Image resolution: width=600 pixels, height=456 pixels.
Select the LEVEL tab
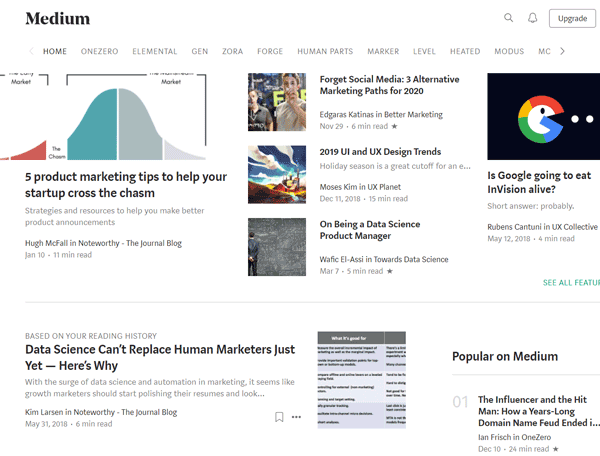coord(424,51)
